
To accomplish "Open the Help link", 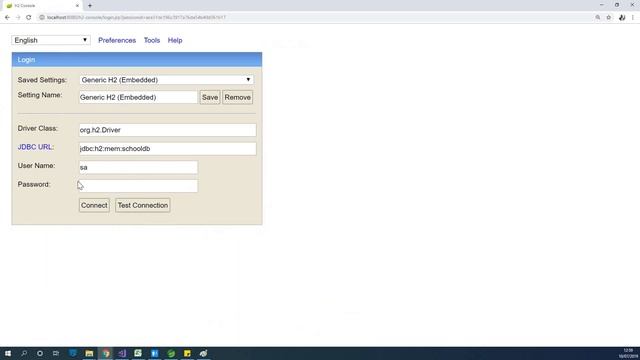I will (175, 40).
